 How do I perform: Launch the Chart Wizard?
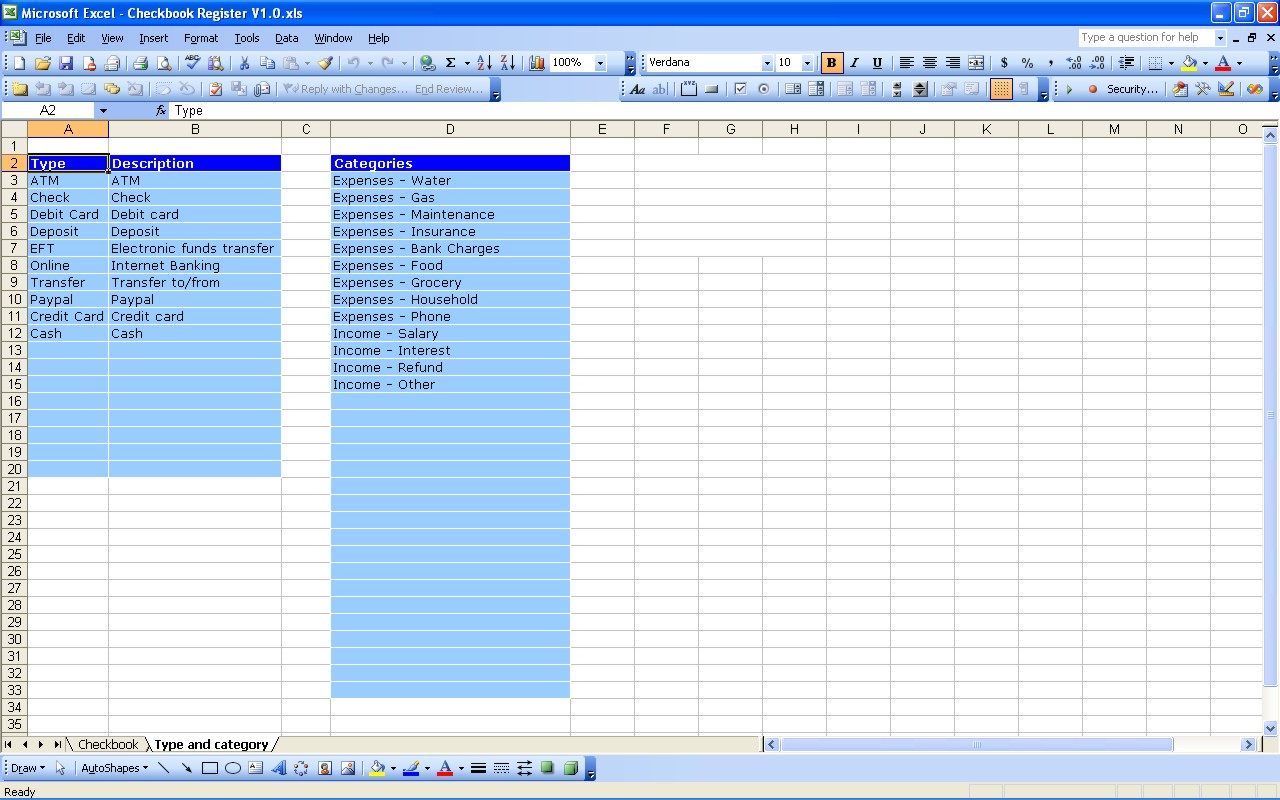point(536,62)
